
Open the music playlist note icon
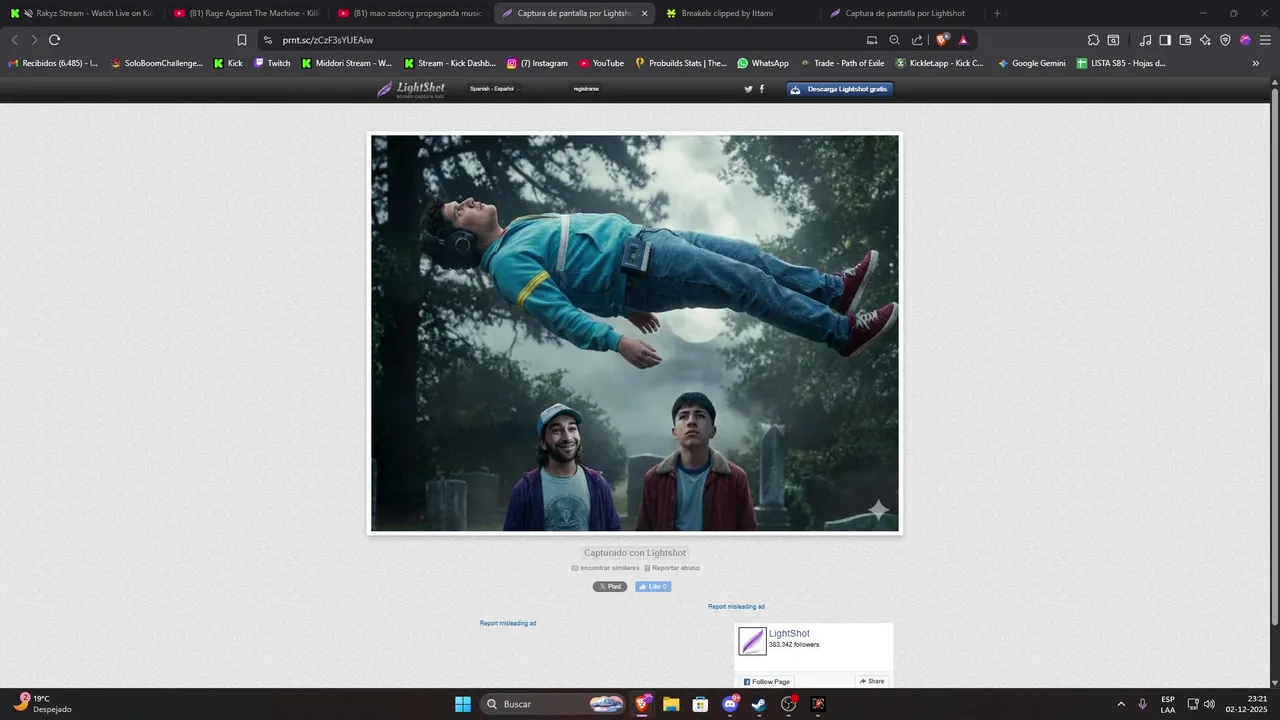pyautogui.click(x=1145, y=40)
